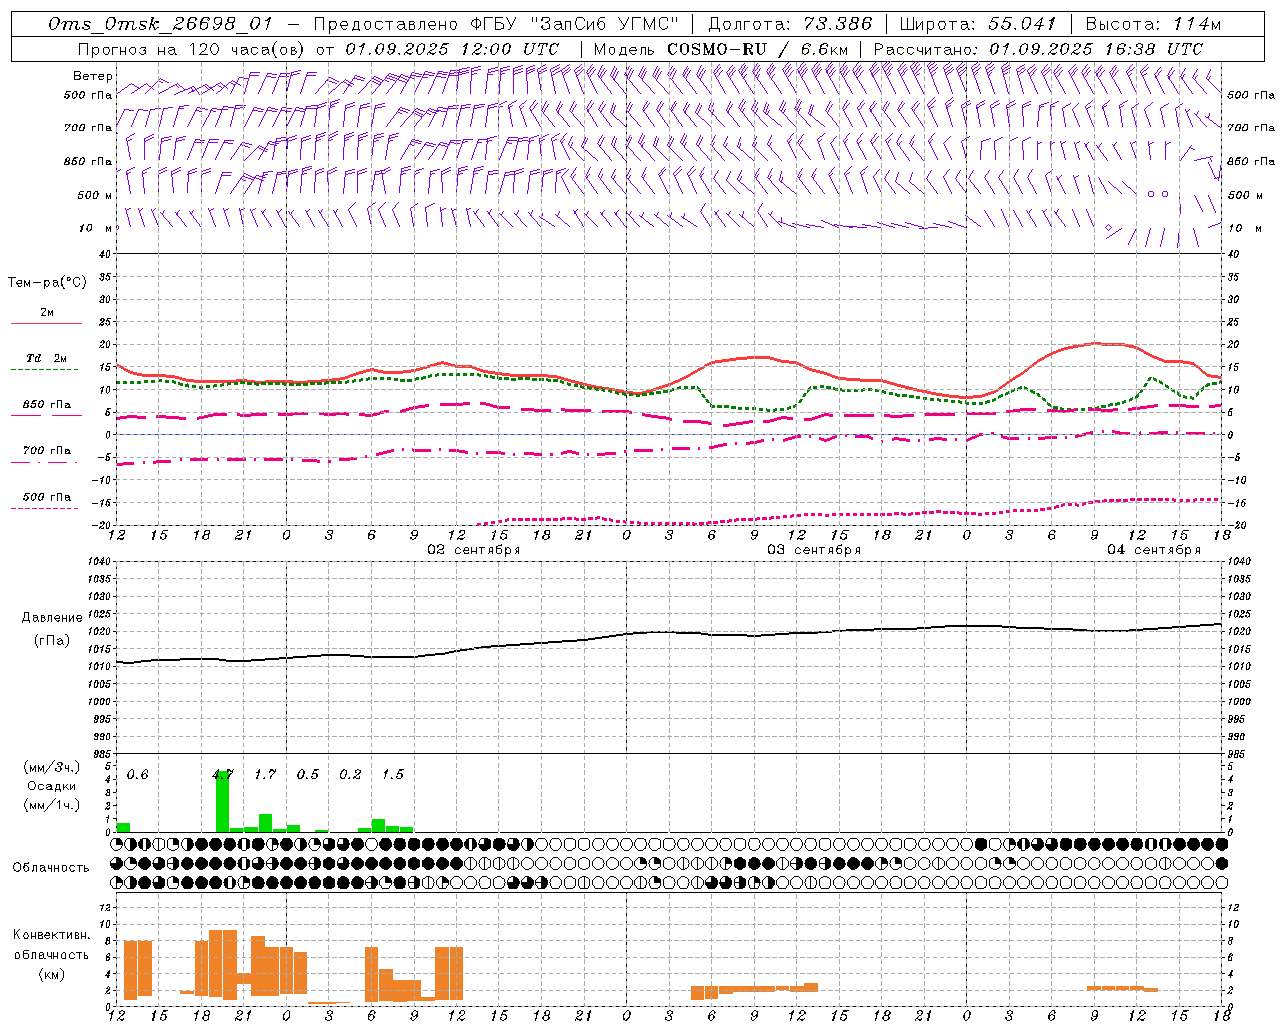Click the solid red line sample under 2м
This screenshot has height=1024, width=1280.
[46, 324]
